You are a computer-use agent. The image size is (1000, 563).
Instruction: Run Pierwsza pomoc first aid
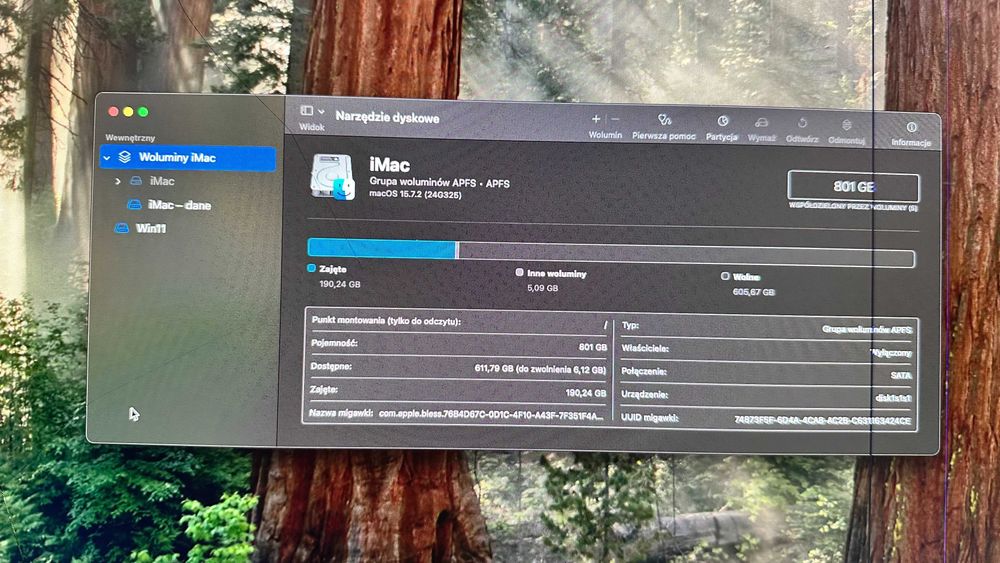tap(664, 127)
